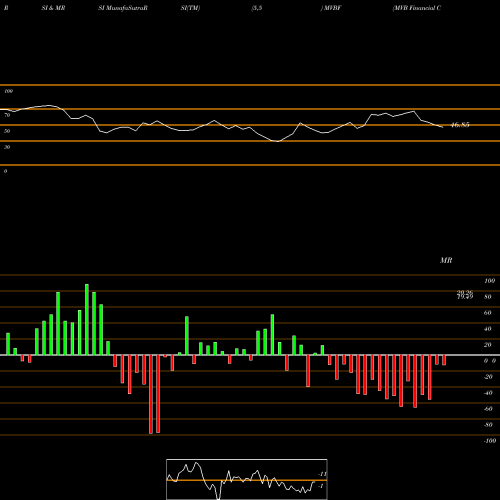Click the overlapping MR value near 80
The width and height of the screenshot is (500, 500).
tap(465, 295)
